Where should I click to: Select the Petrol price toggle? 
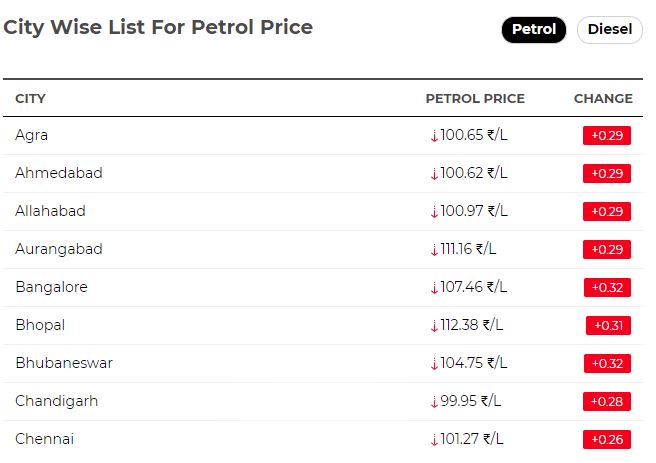click(x=533, y=30)
